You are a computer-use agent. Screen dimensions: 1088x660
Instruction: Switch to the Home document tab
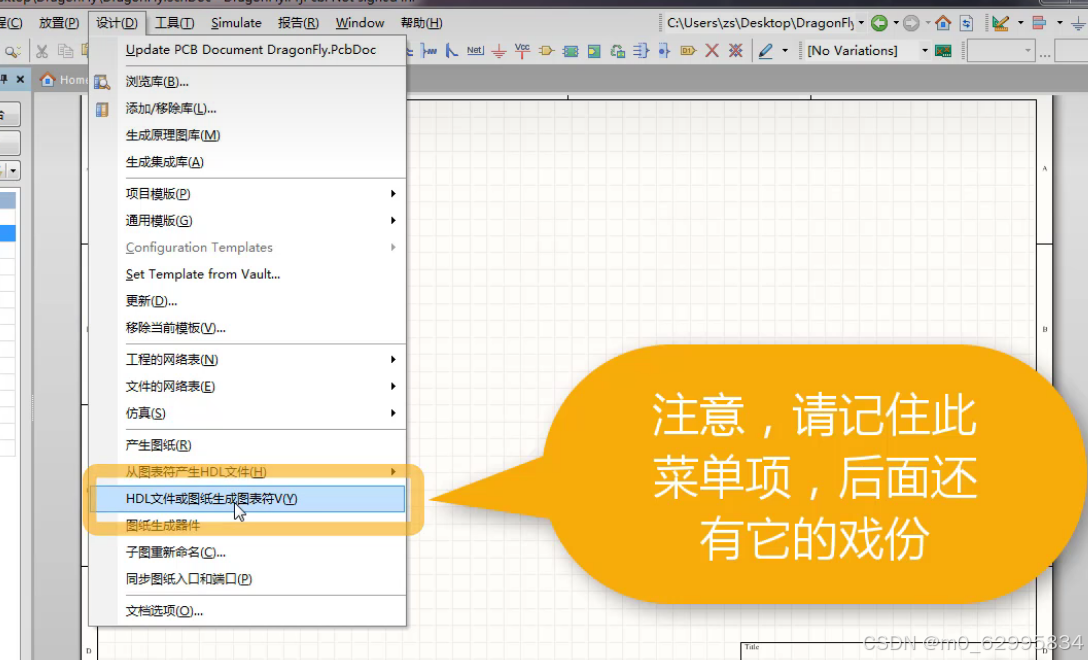coord(63,80)
